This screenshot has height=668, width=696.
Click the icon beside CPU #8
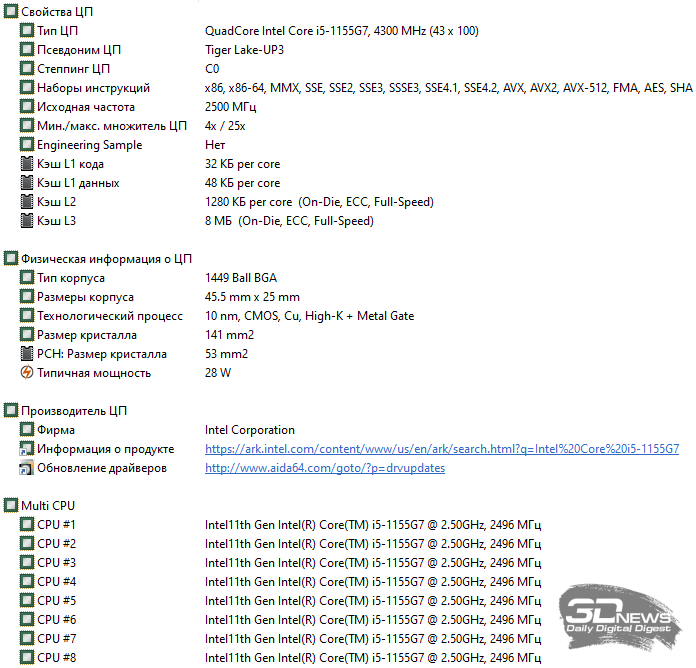(x=27, y=657)
